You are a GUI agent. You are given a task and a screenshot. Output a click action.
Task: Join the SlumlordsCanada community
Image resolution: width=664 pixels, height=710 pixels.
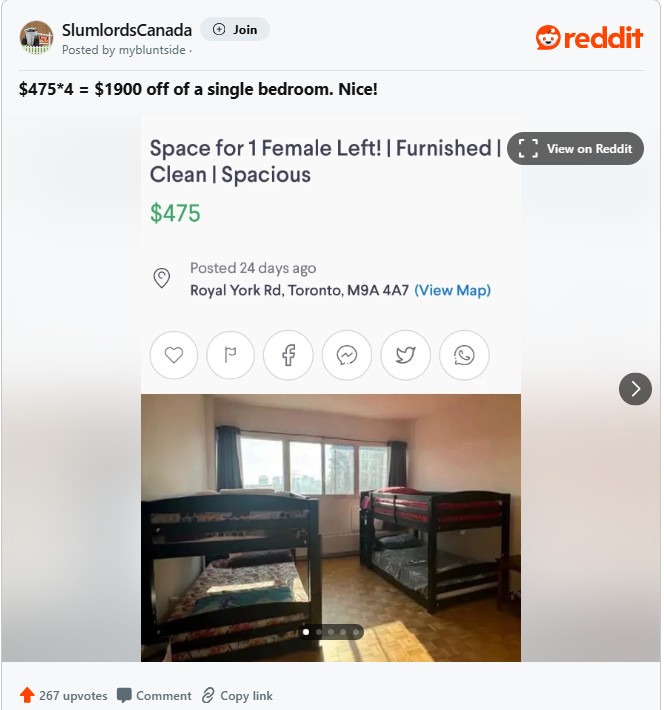tap(235, 29)
